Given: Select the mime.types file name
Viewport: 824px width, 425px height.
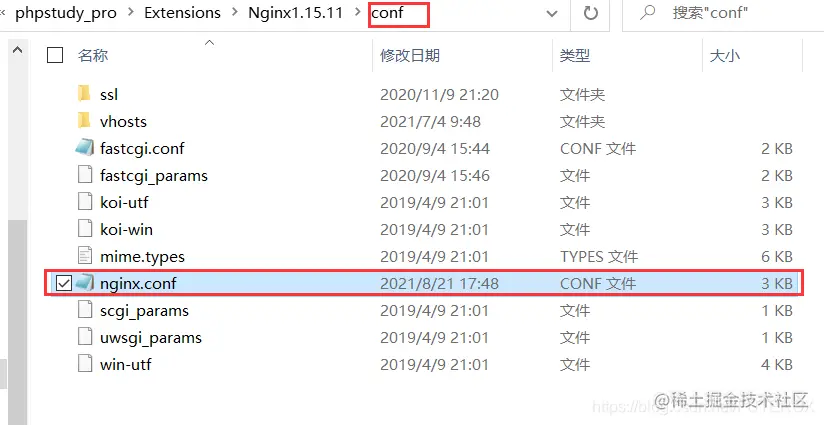Looking at the screenshot, I should point(142,257).
